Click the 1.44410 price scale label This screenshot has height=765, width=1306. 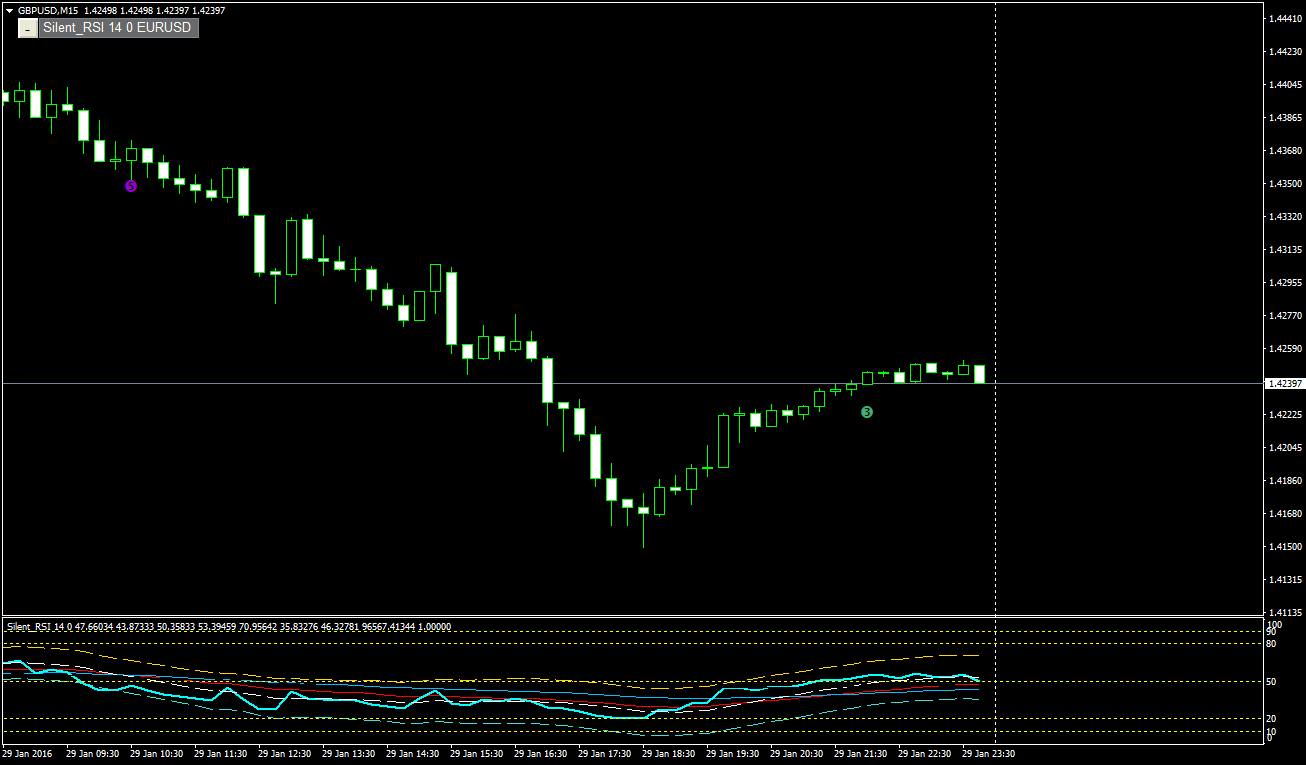pos(1284,19)
